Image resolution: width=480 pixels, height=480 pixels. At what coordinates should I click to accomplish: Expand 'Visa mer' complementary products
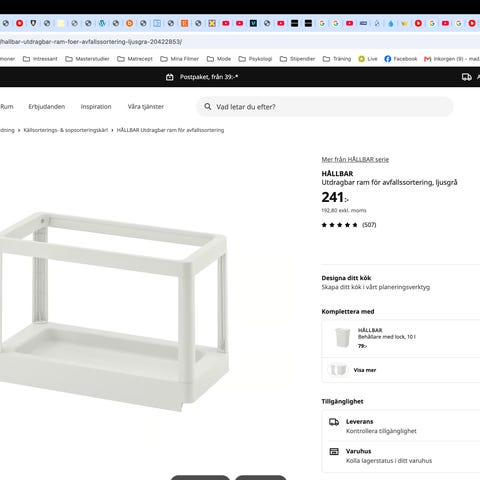tap(365, 370)
